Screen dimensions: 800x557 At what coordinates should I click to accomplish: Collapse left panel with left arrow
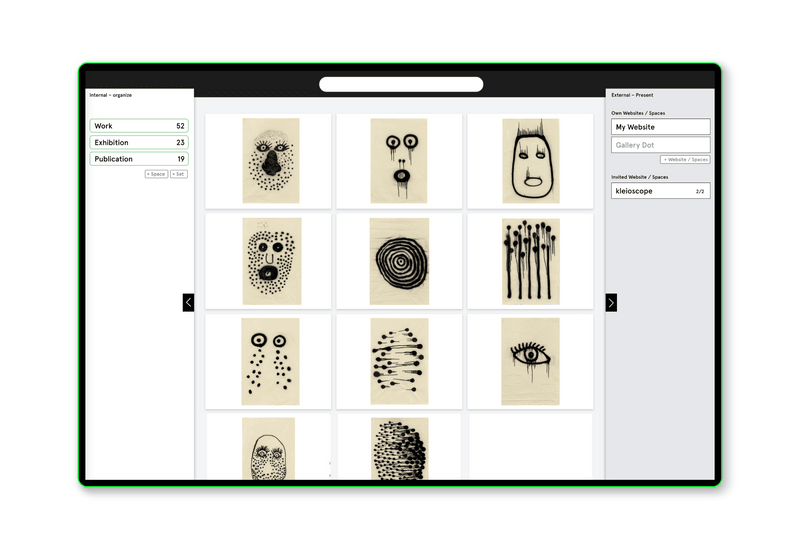click(188, 302)
